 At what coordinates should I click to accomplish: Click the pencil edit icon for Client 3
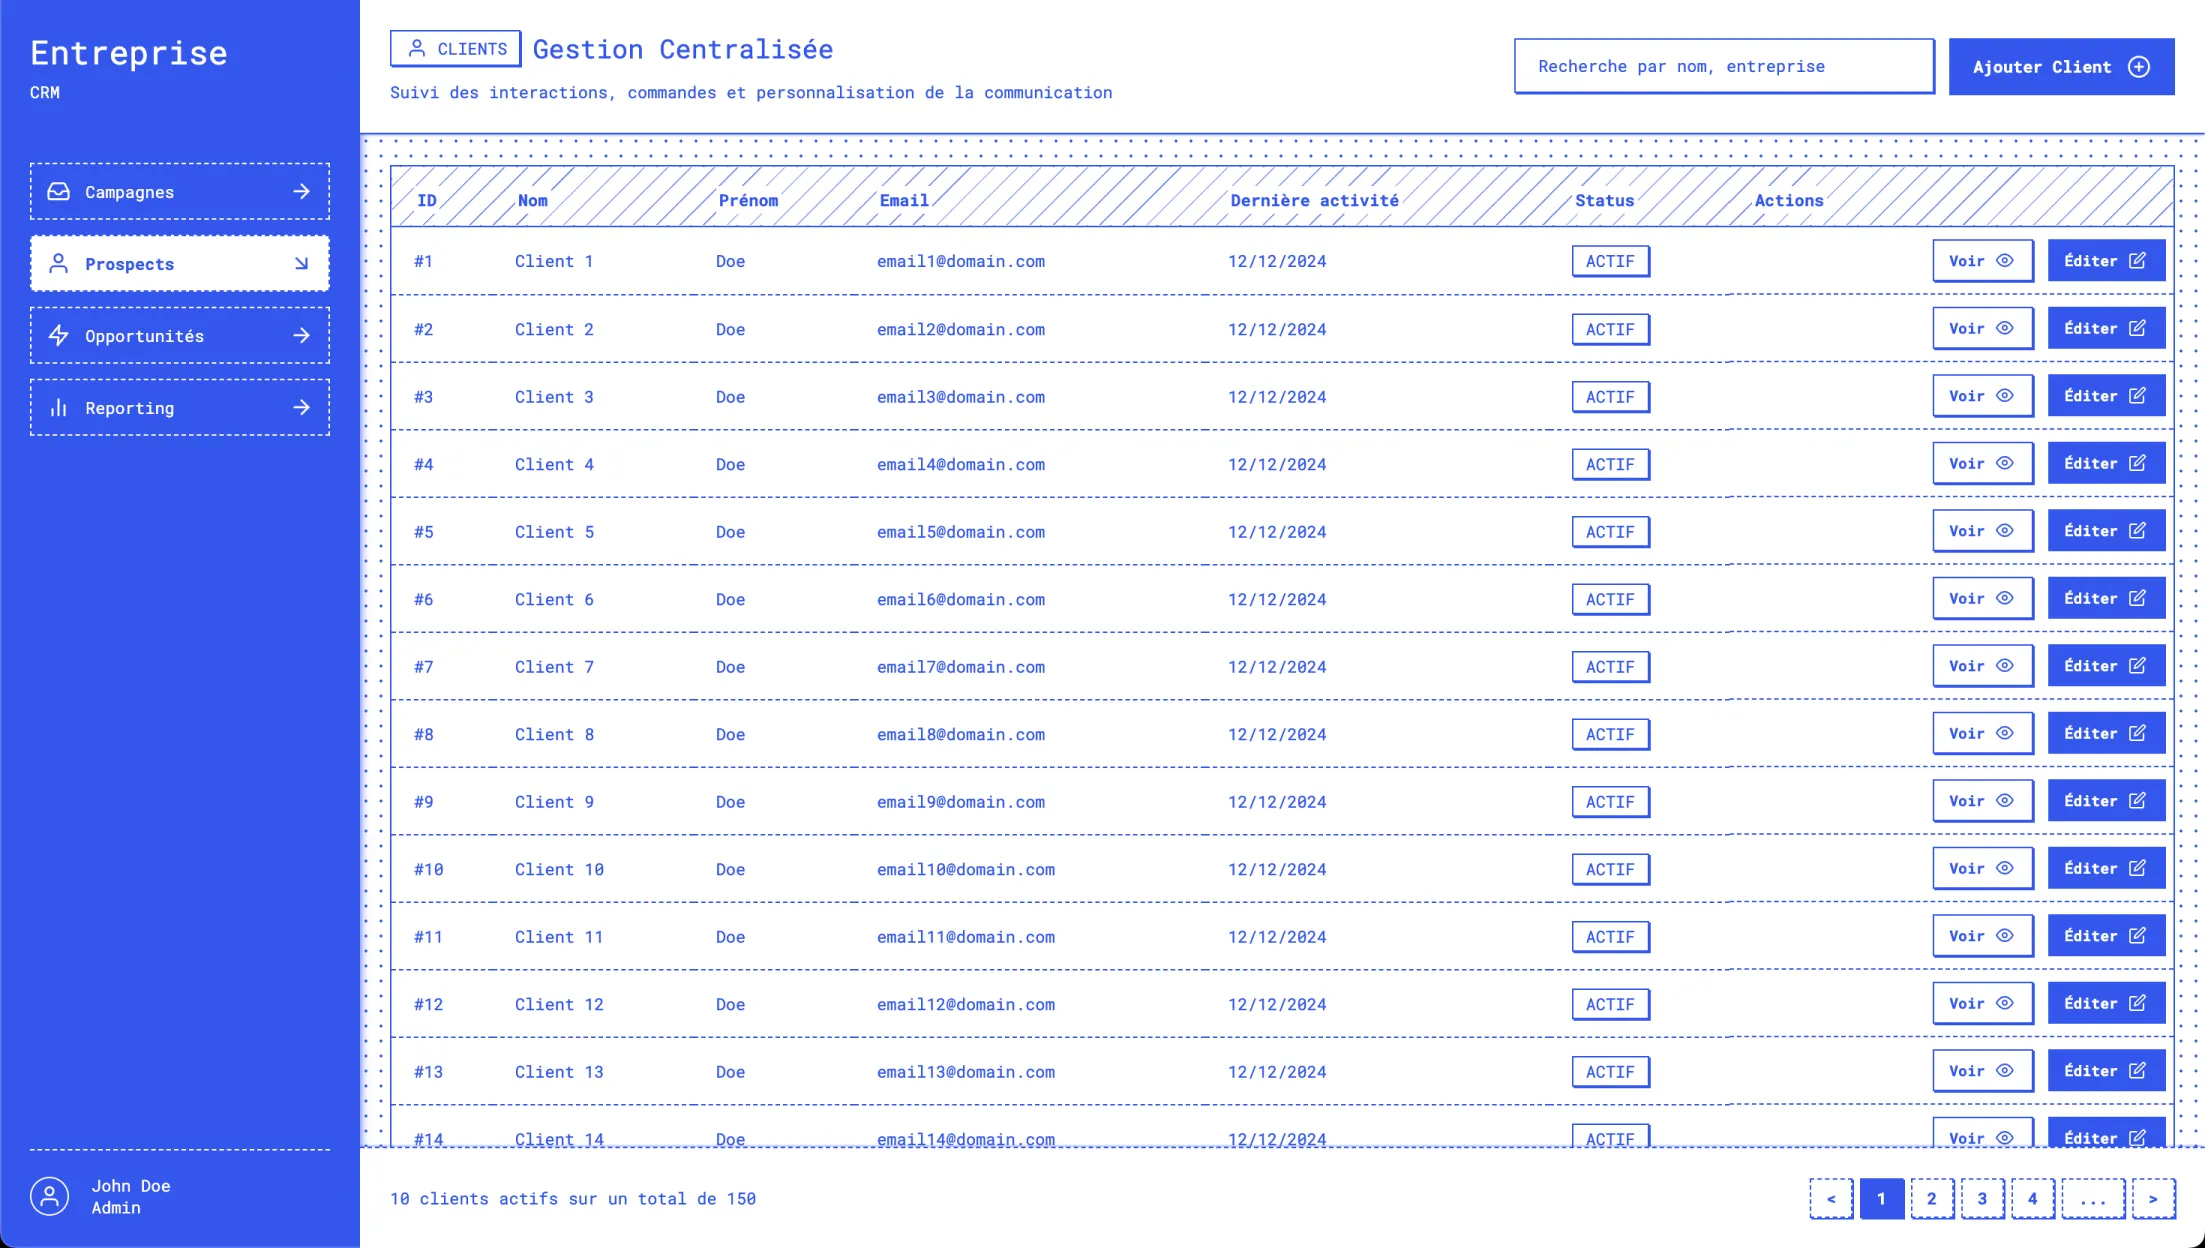click(x=2137, y=396)
